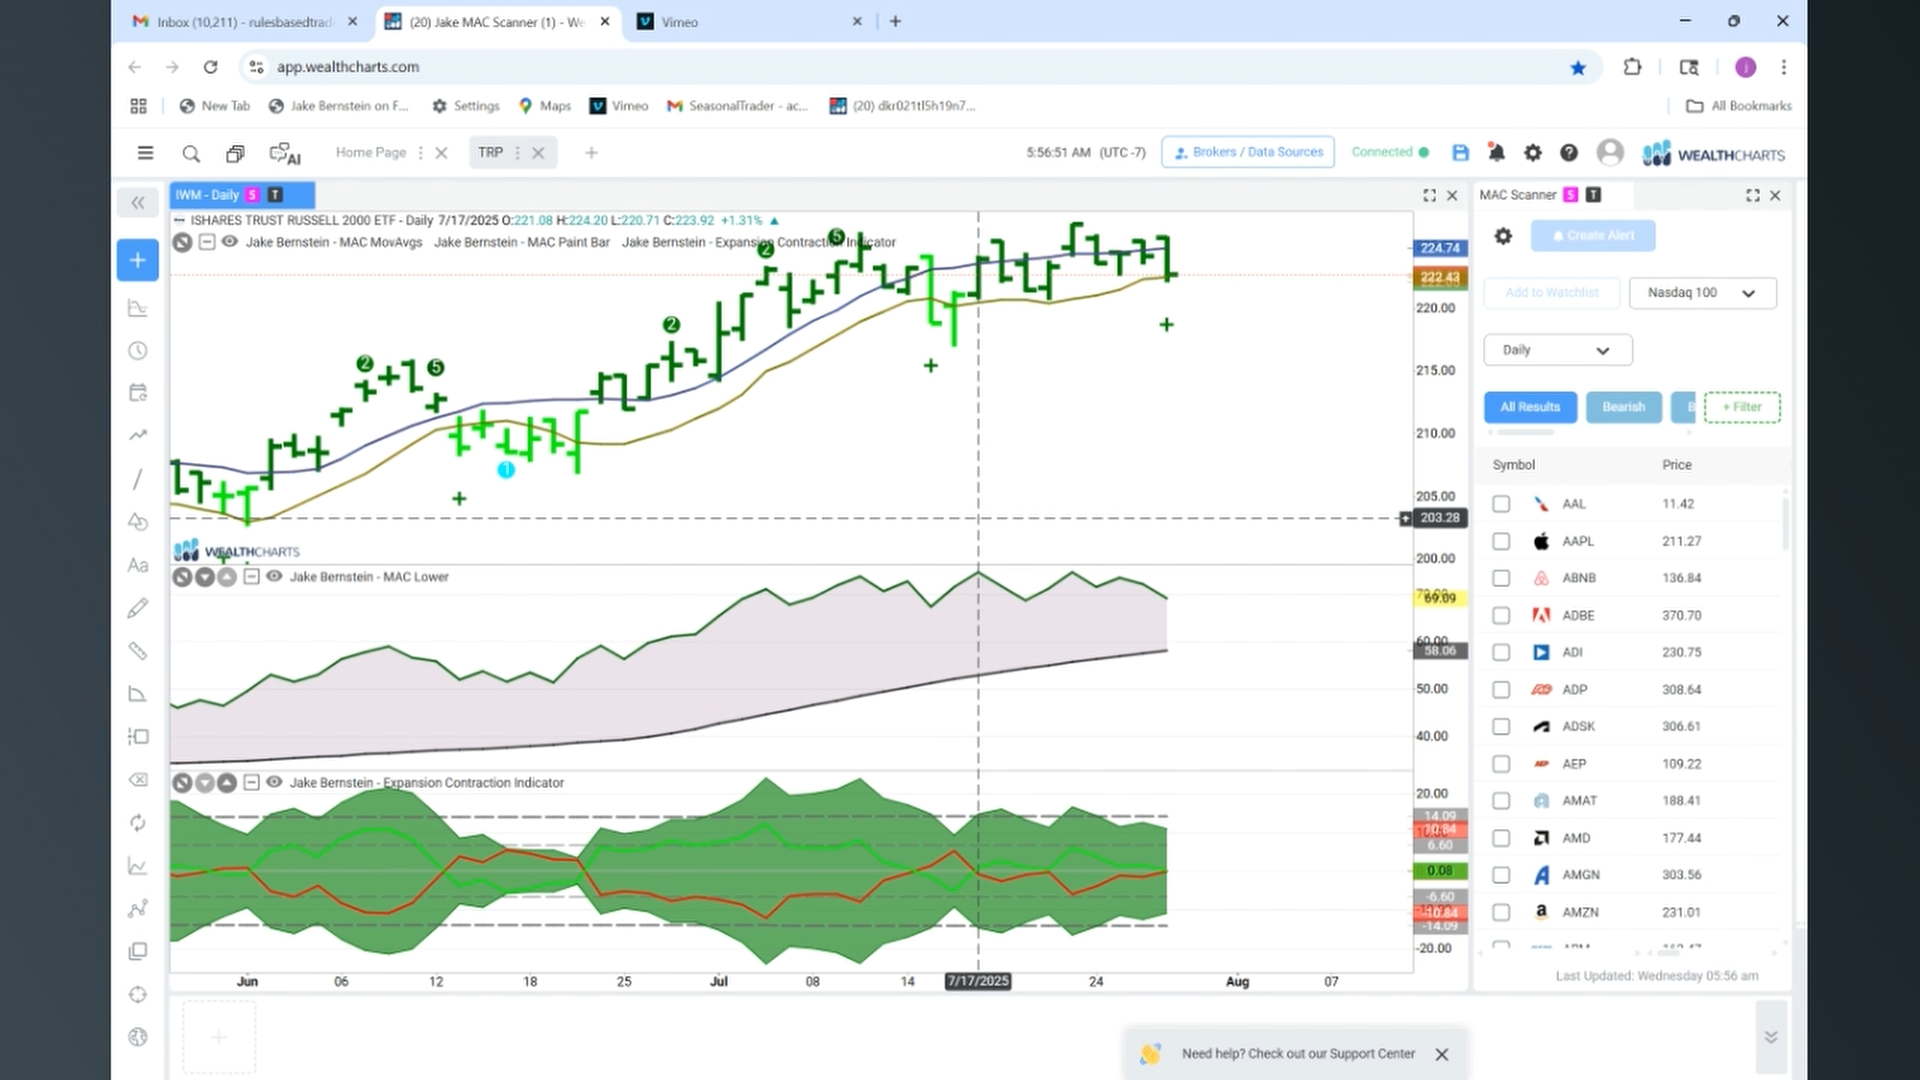Open the symbol search magnifier

tap(191, 153)
